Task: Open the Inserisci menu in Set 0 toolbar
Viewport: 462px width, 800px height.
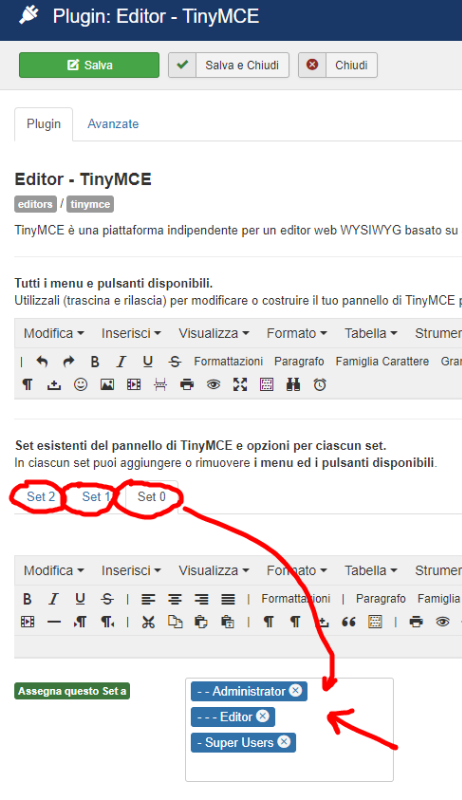Action: (x=131, y=570)
